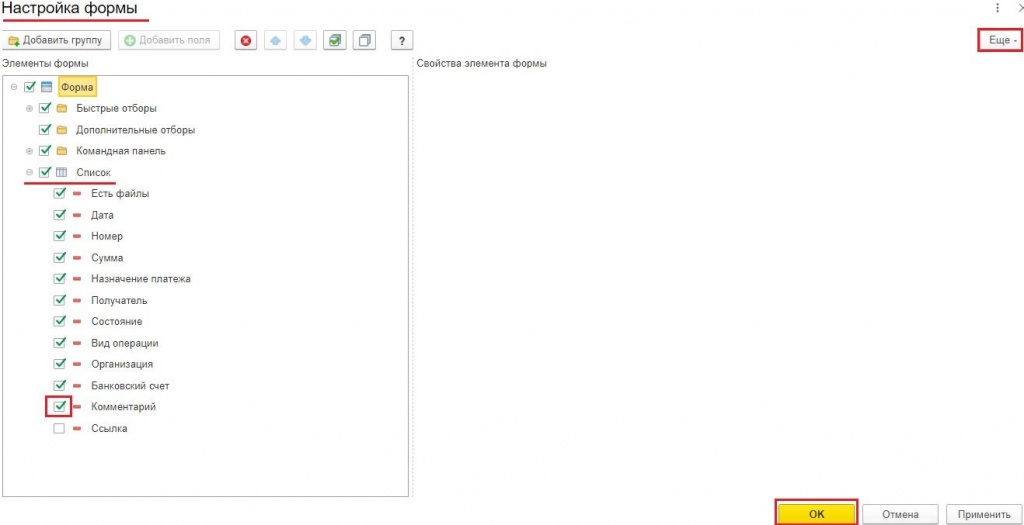1024x525 pixels.
Task: Select the Комментарий row
Action: pyautogui.click(x=123, y=407)
